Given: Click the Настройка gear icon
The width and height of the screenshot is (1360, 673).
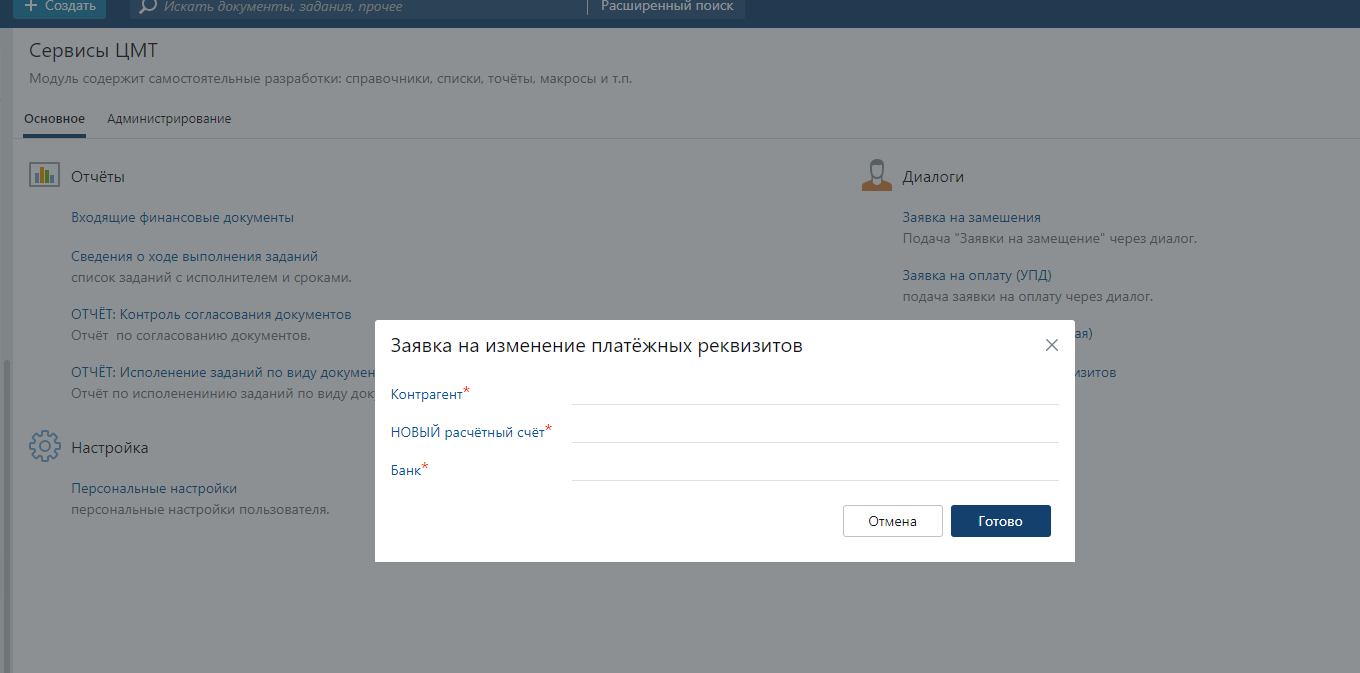Looking at the screenshot, I should (44, 447).
